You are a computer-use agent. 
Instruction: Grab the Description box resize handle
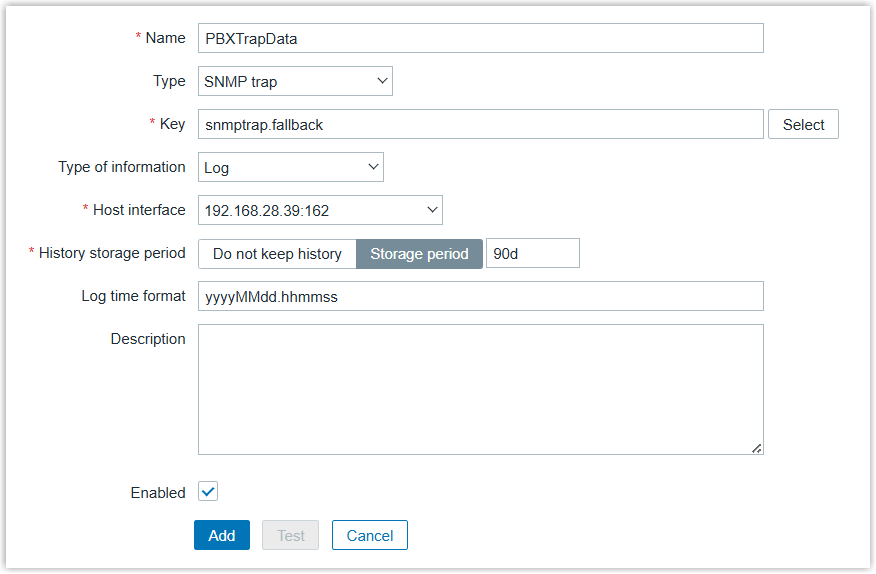click(x=757, y=449)
